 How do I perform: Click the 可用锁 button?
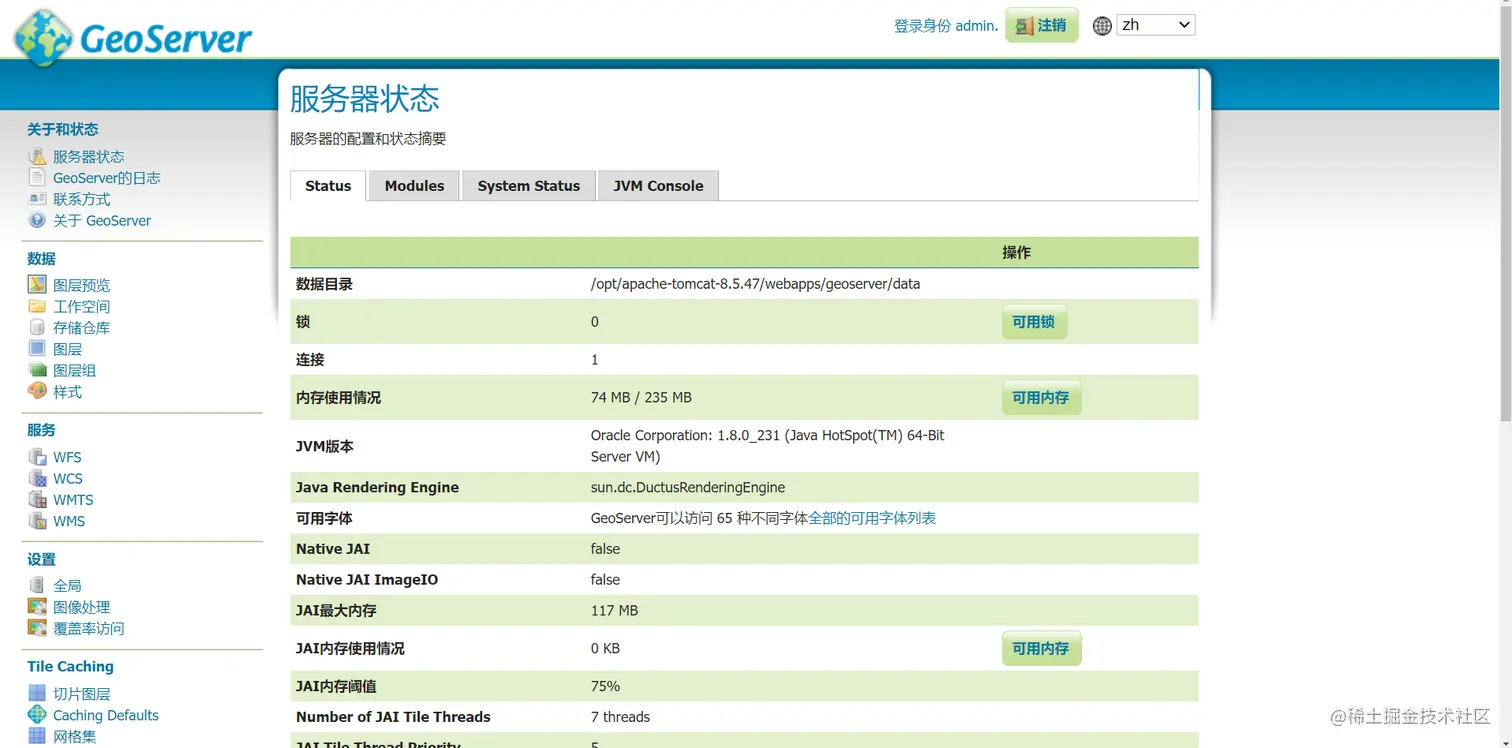(1034, 322)
